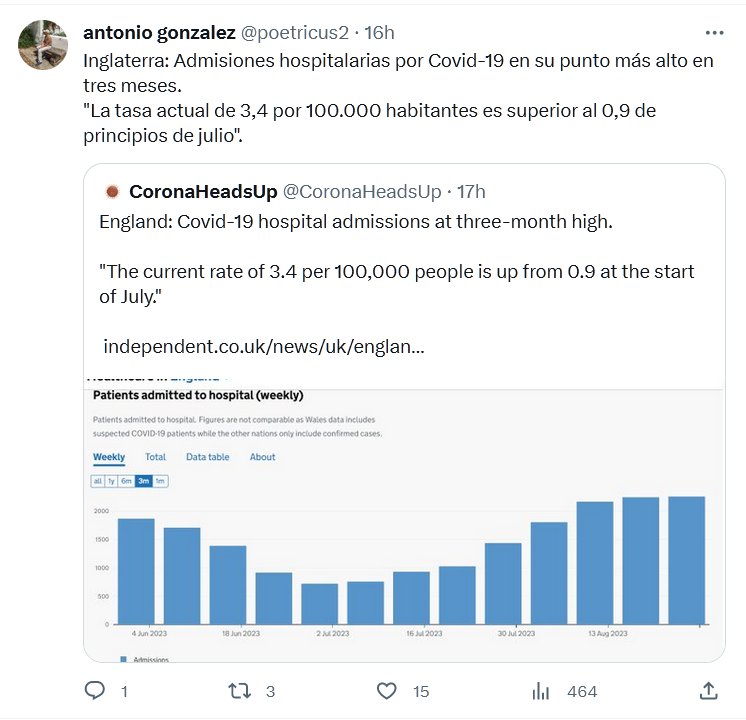This screenshot has height=720, width=746.
Task: Open the three-dot more options menu
Action: pyautogui.click(x=713, y=33)
